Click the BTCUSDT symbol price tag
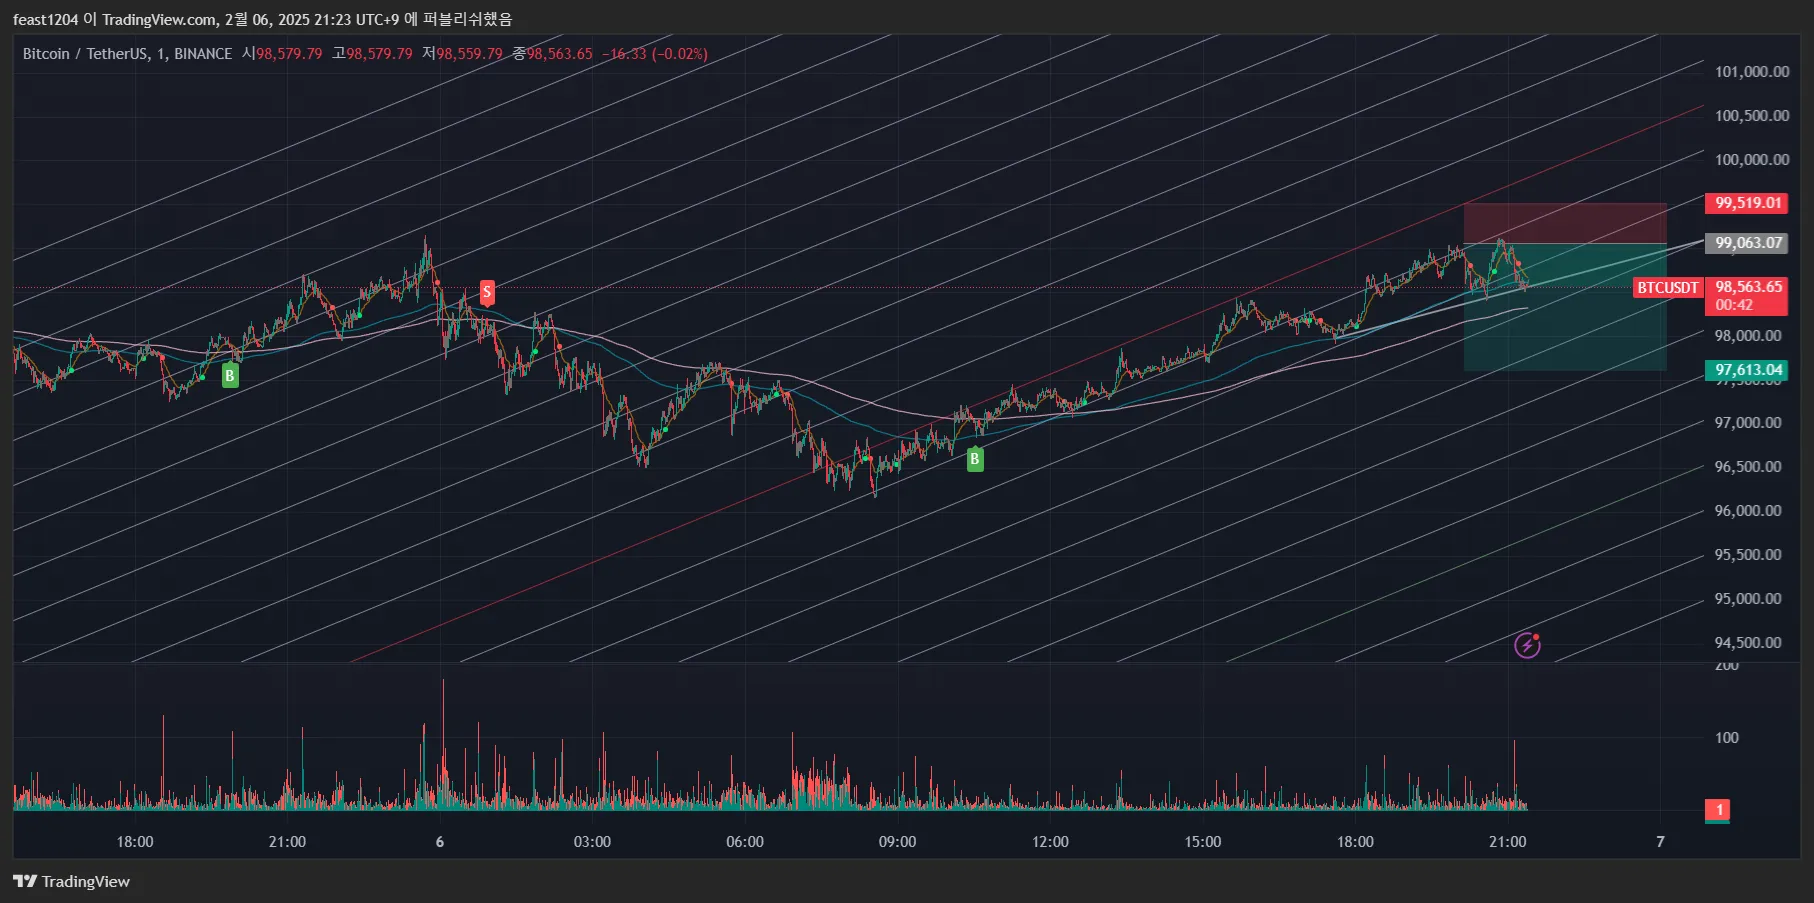This screenshot has height=903, width=1814. [x=1667, y=288]
